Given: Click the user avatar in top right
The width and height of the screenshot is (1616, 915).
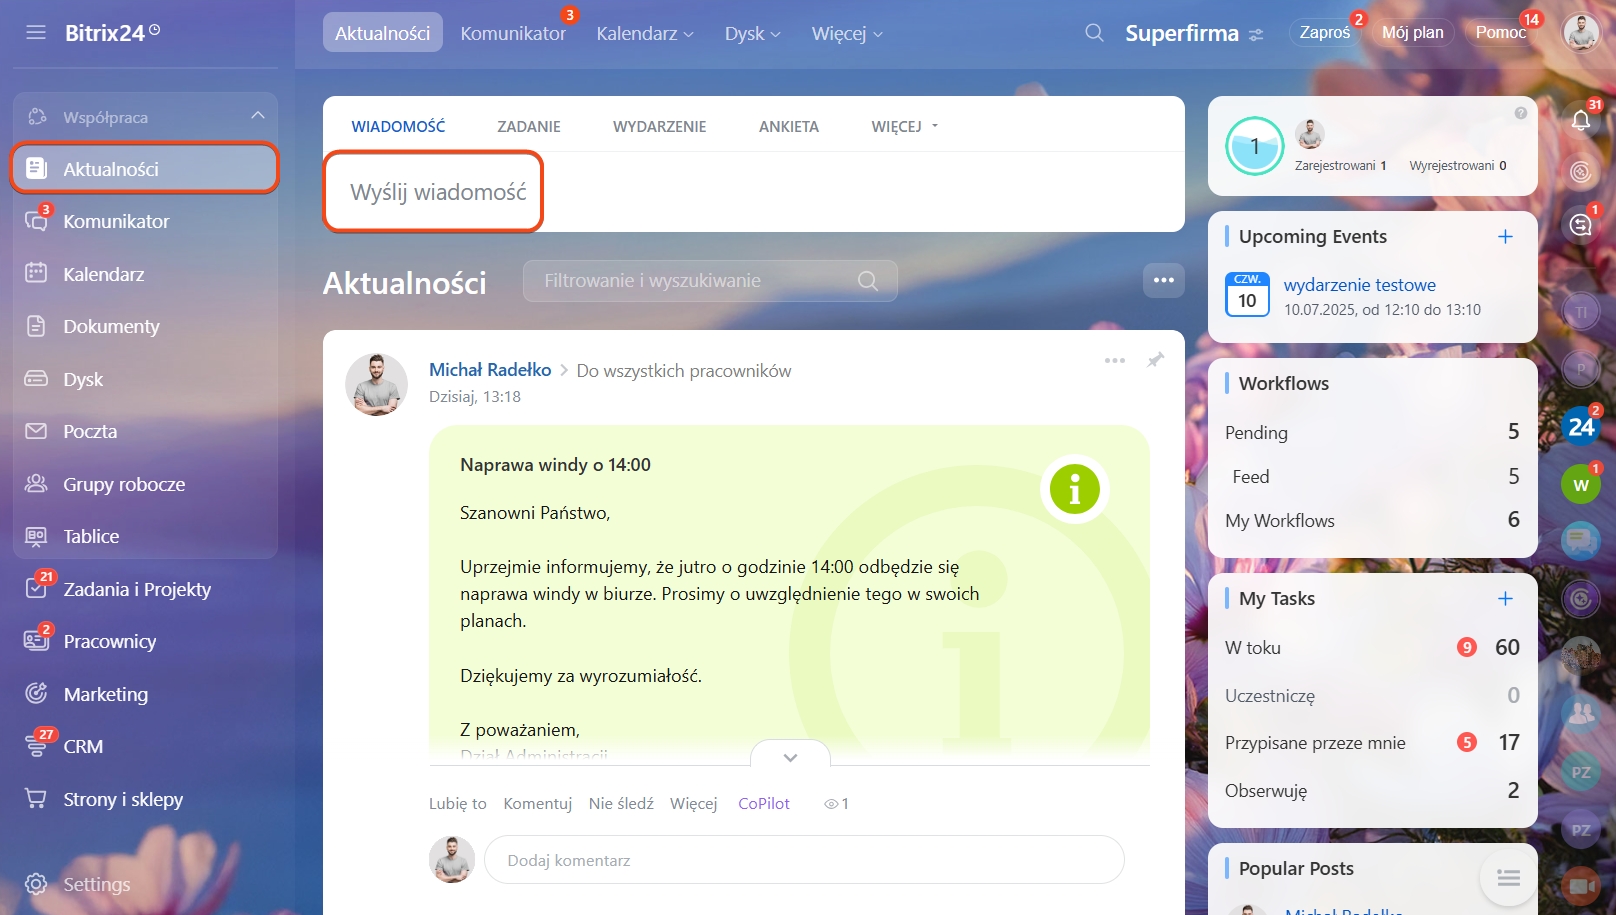Looking at the screenshot, I should [x=1581, y=33].
